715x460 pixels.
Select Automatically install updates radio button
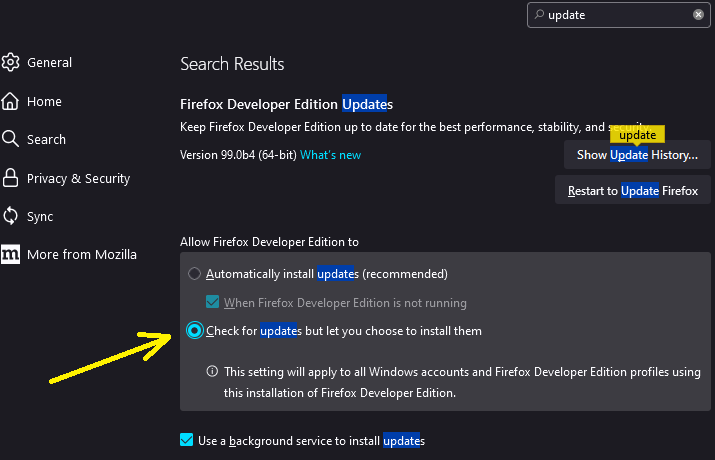(x=194, y=274)
